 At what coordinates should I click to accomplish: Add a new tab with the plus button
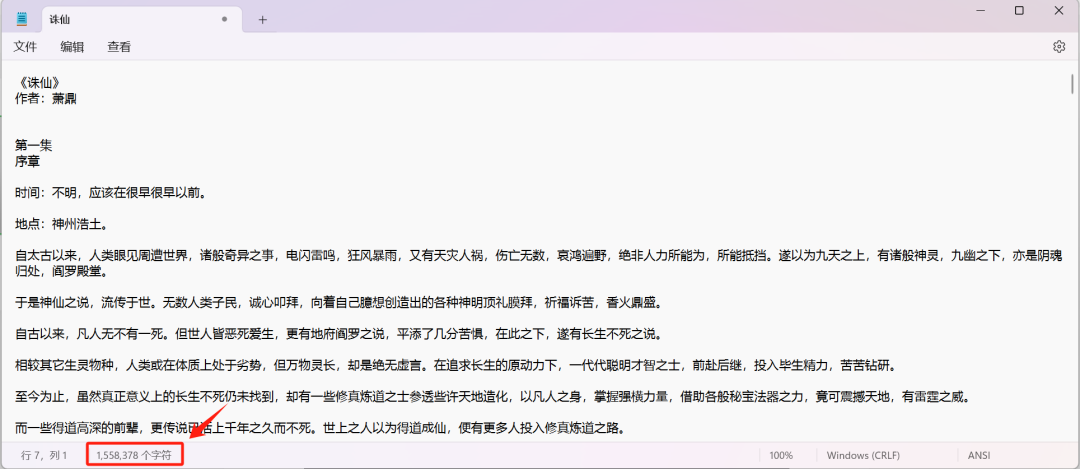262,20
